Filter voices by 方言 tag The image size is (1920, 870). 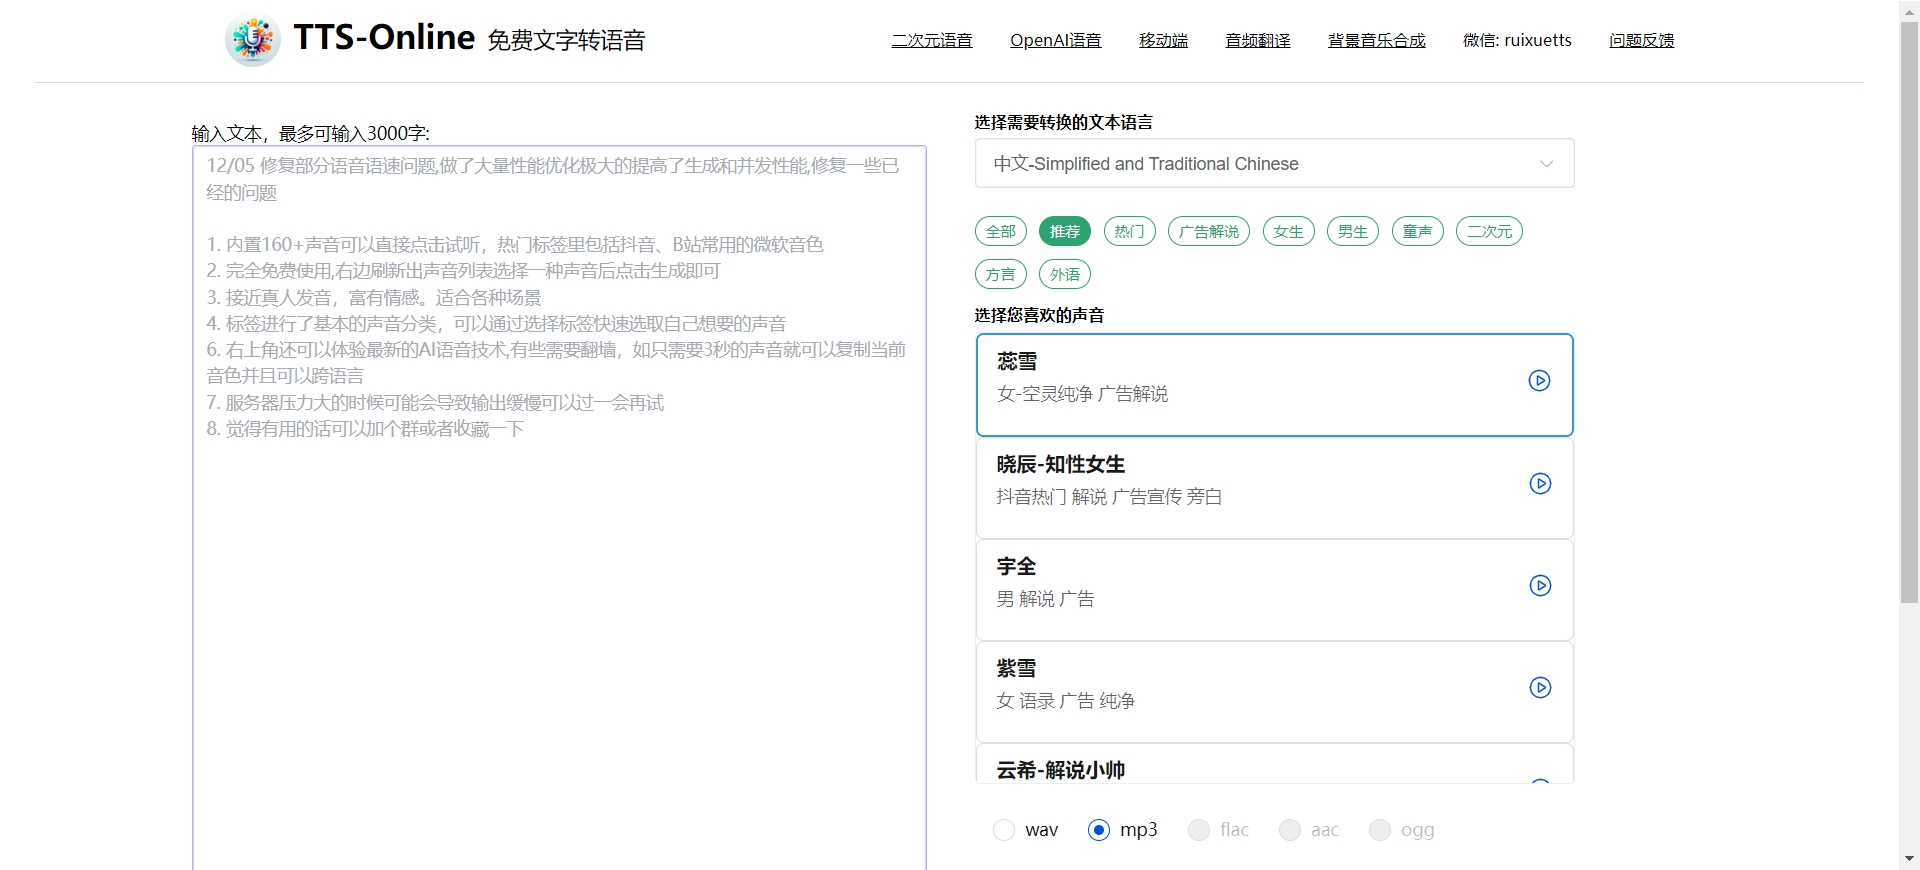coord(1001,274)
